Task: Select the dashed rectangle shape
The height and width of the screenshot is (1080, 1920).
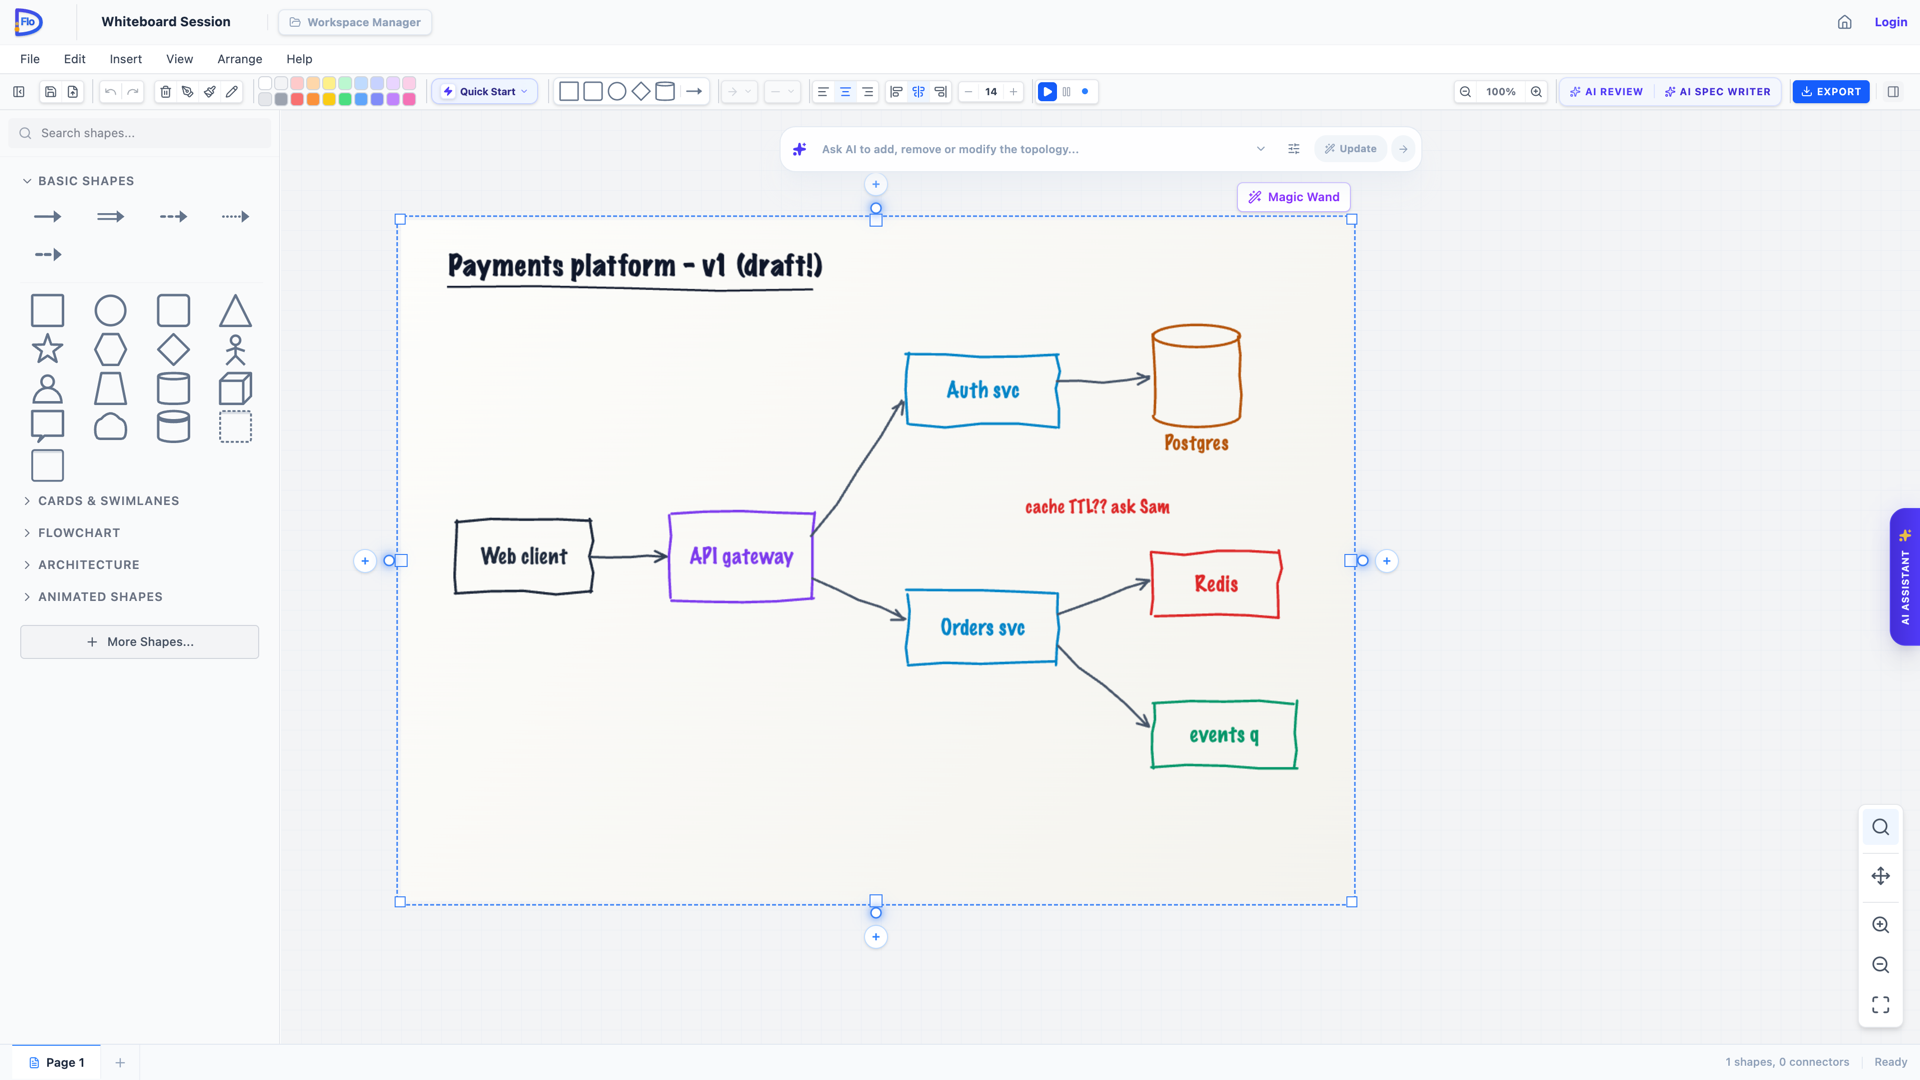Action: pos(235,427)
